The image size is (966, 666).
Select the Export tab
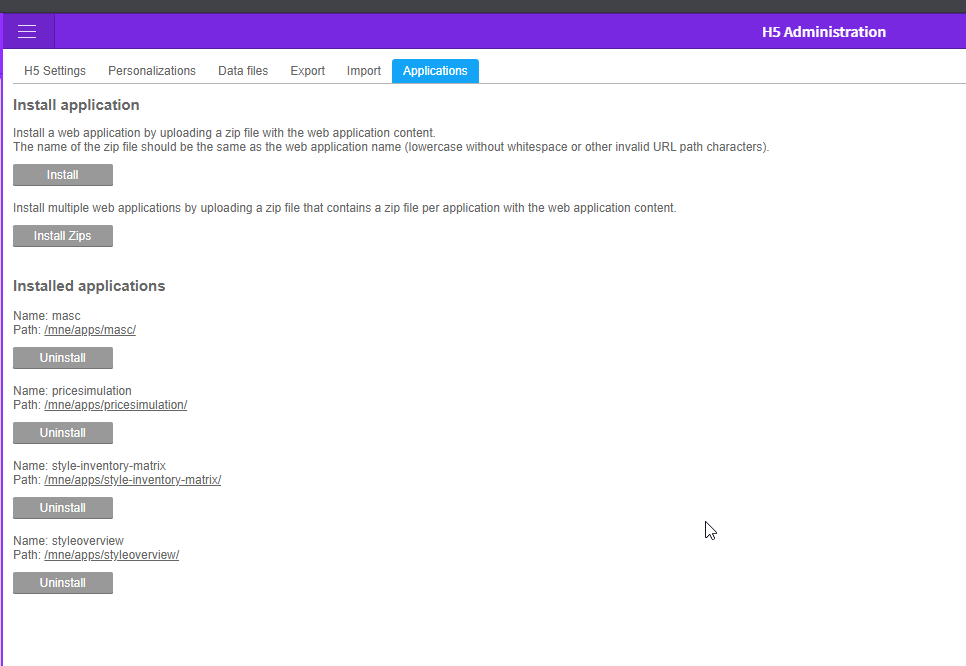tap(307, 71)
